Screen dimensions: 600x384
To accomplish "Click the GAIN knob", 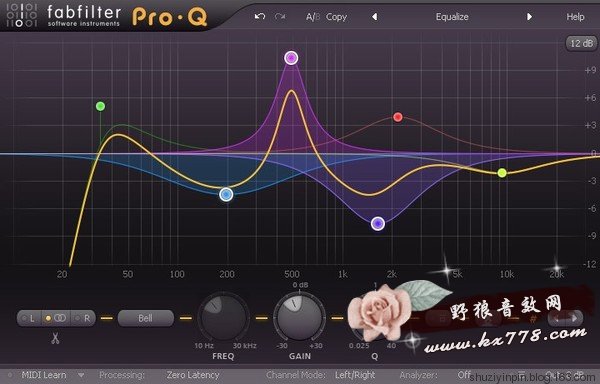I will coord(300,317).
